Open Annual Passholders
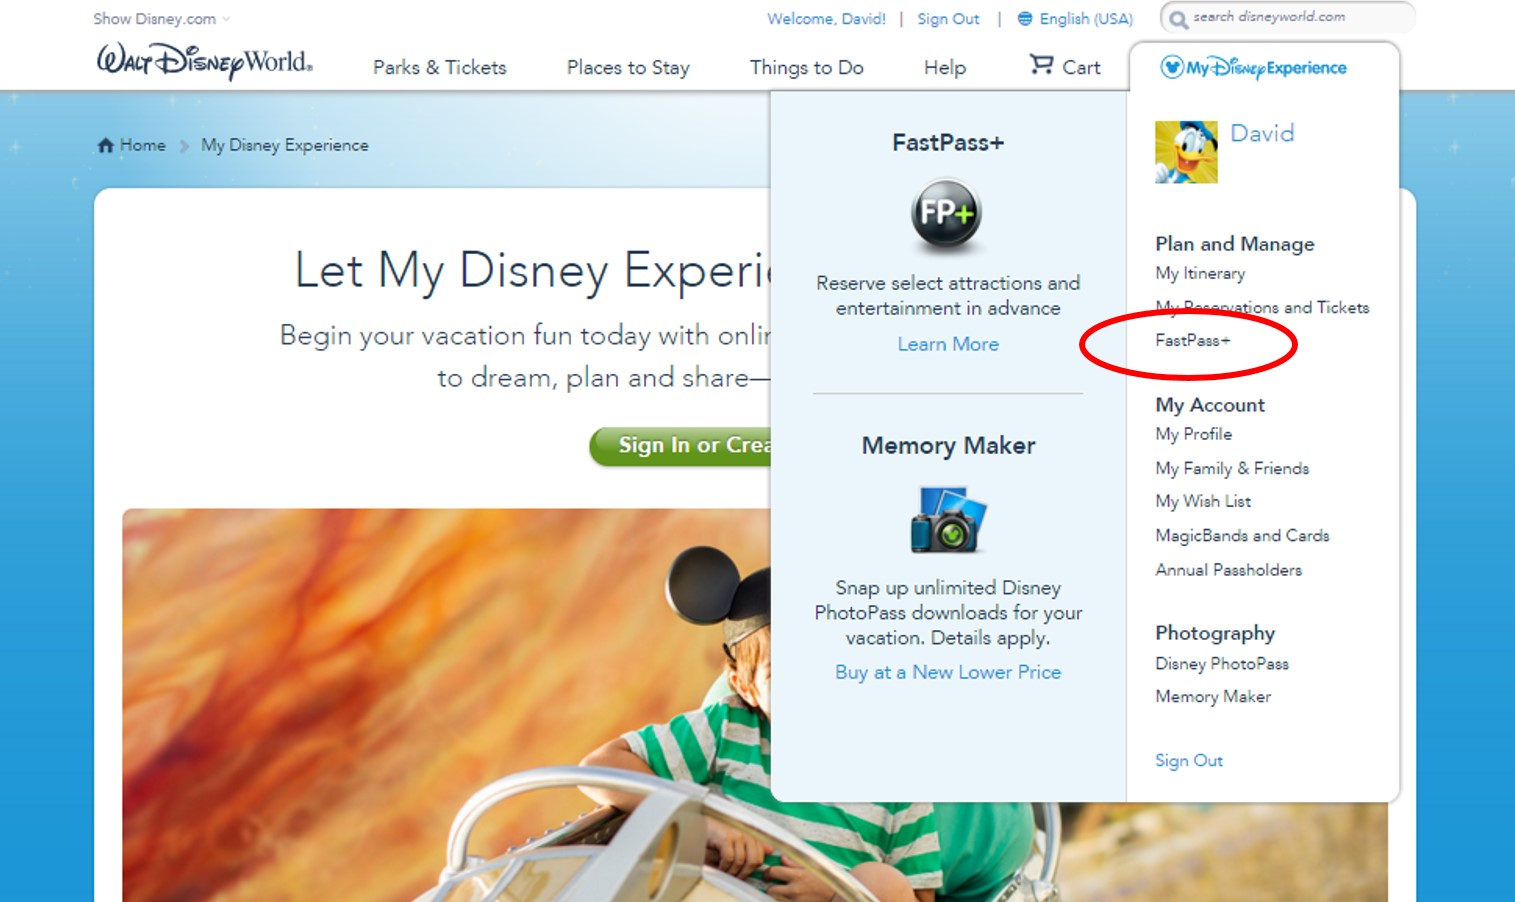This screenshot has width=1515, height=902. coord(1229,570)
